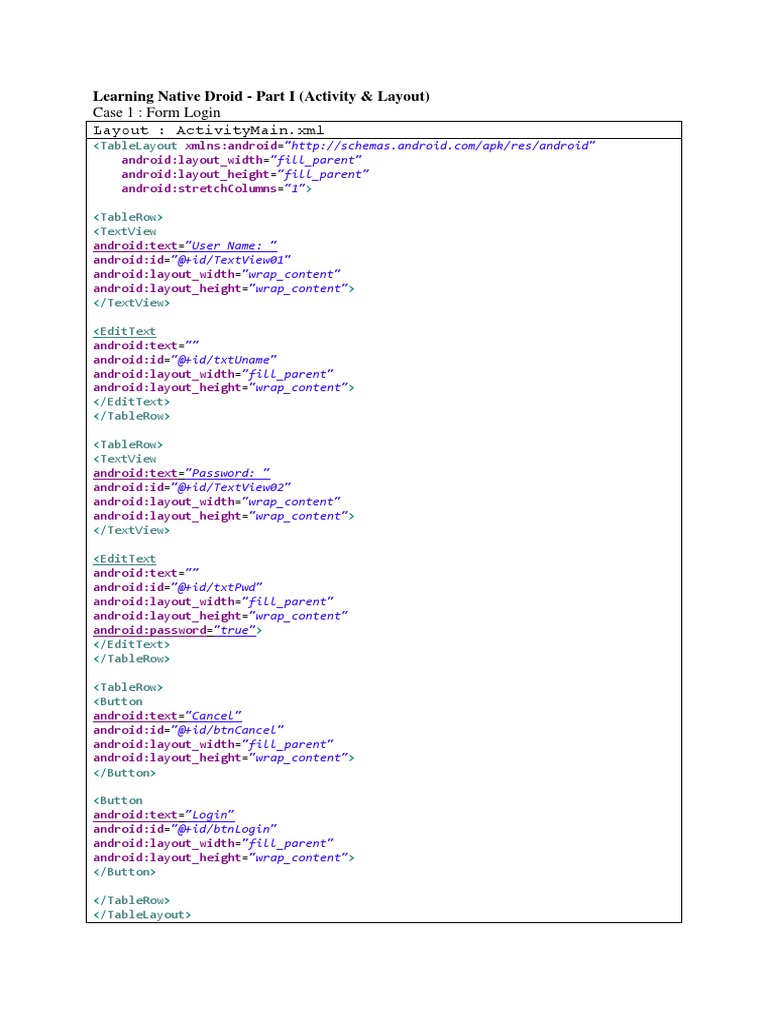
Task: Click the <EditText tag above txtUname
Action: tap(125, 332)
